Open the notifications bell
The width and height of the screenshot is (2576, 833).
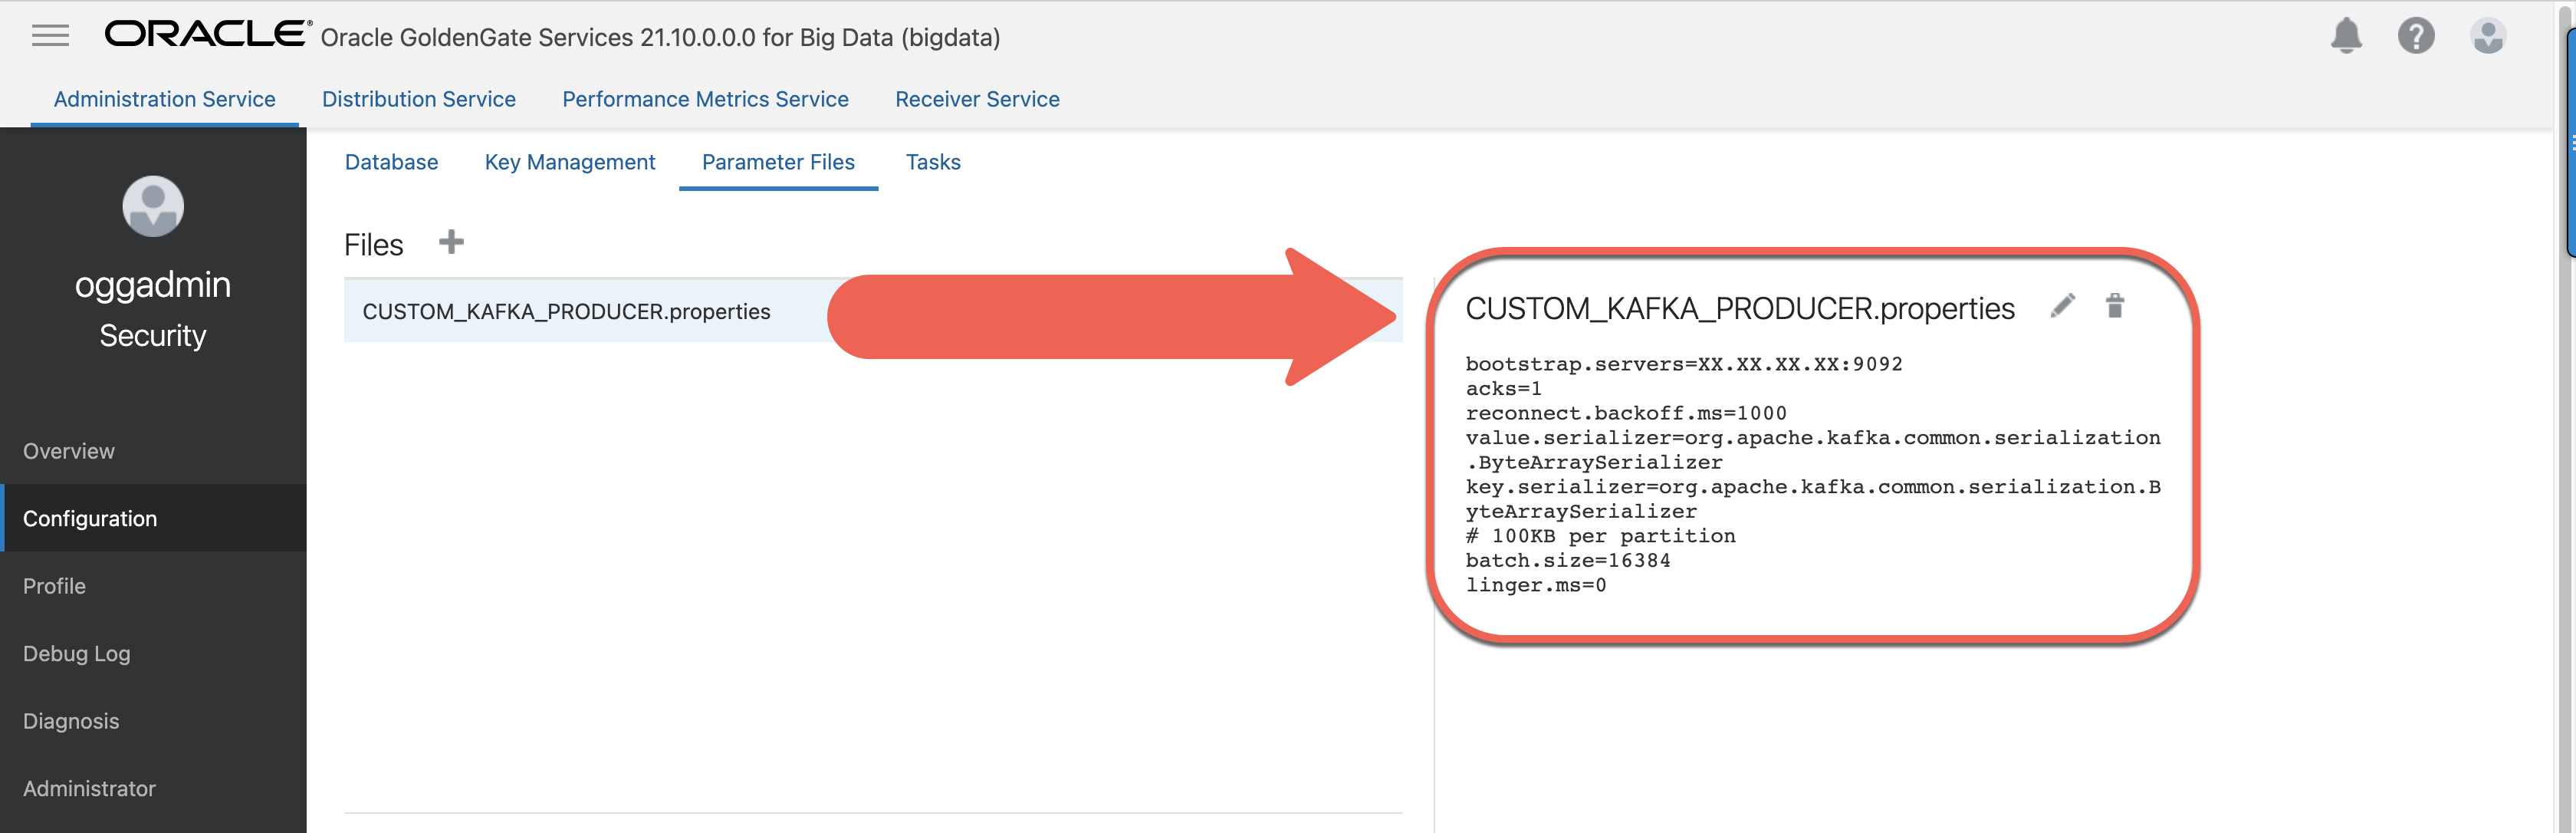point(2345,36)
